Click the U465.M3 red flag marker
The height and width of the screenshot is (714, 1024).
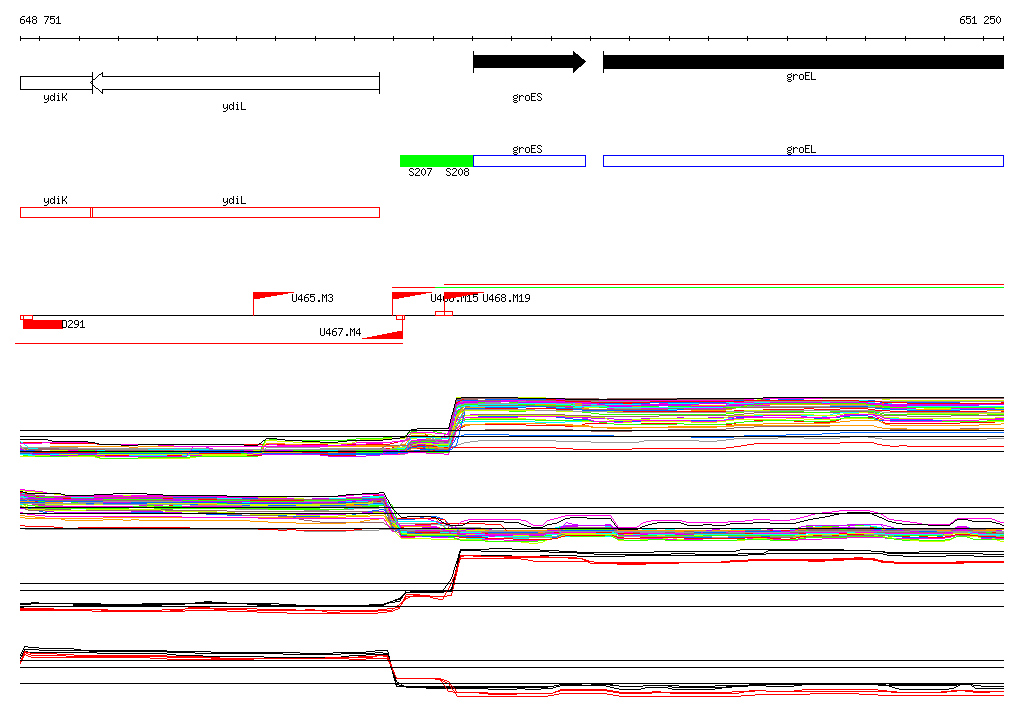click(x=272, y=296)
